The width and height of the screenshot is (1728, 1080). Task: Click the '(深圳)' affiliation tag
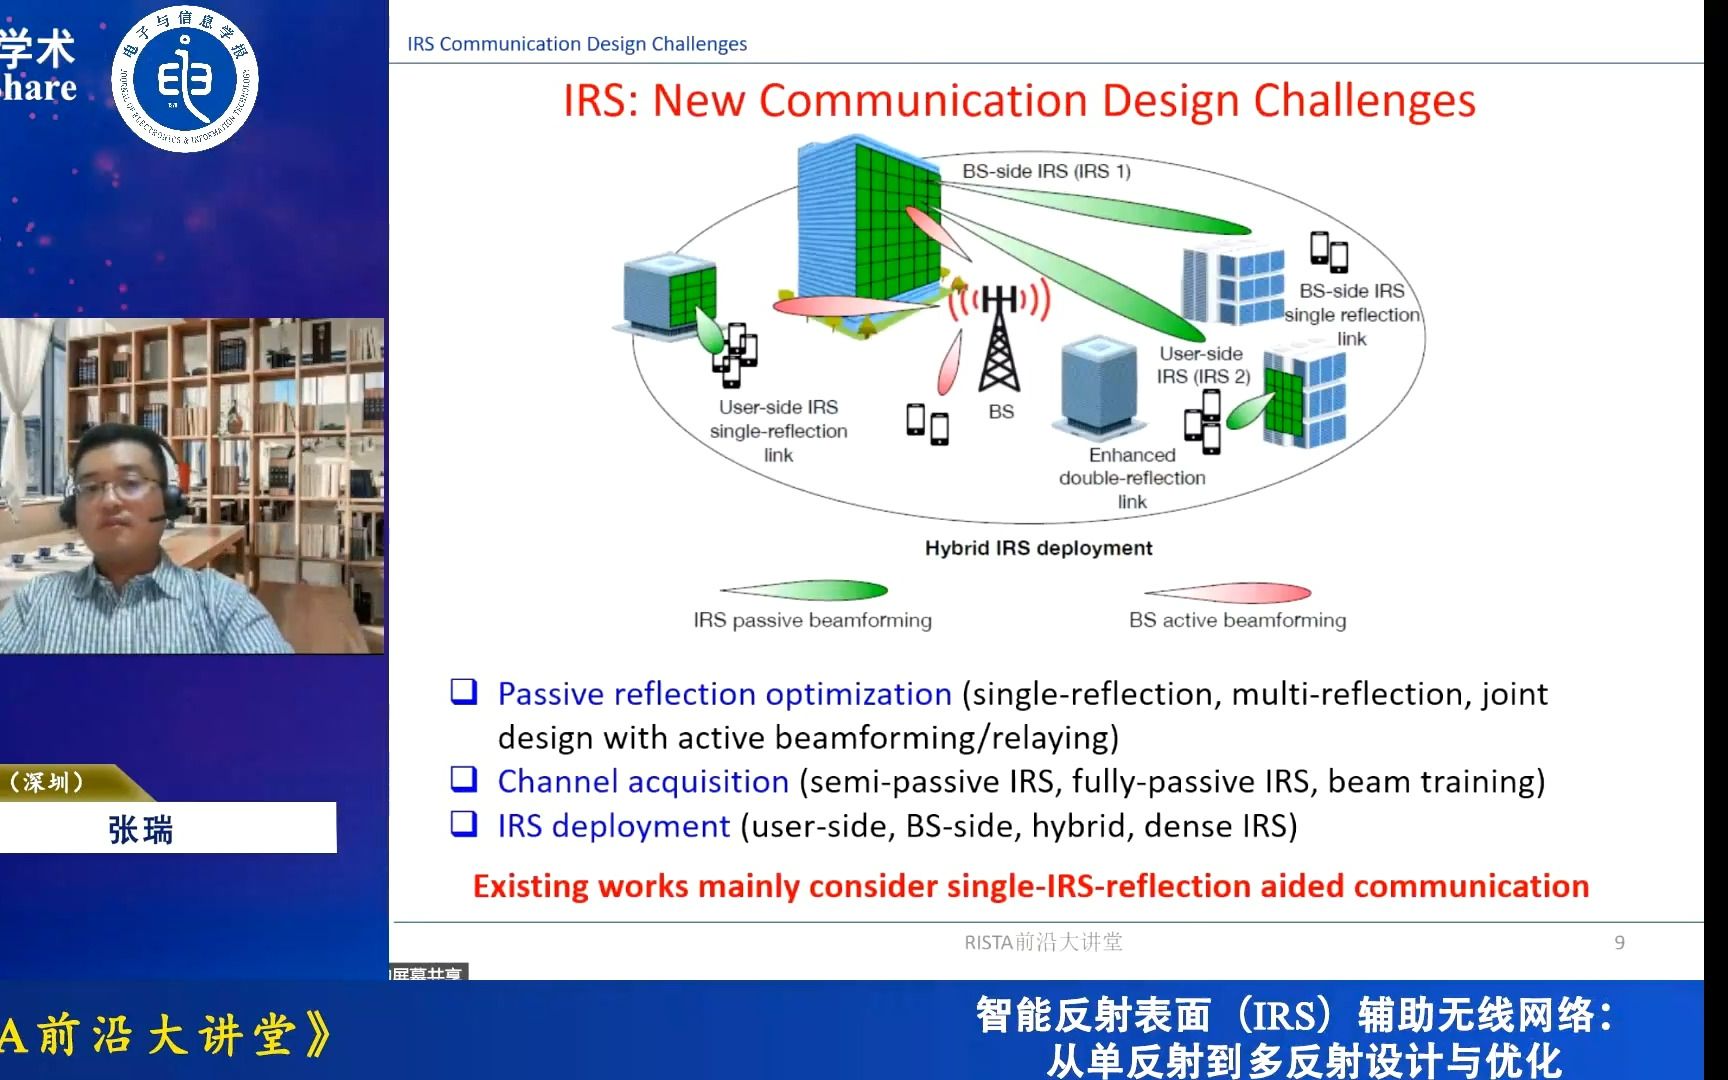46,782
